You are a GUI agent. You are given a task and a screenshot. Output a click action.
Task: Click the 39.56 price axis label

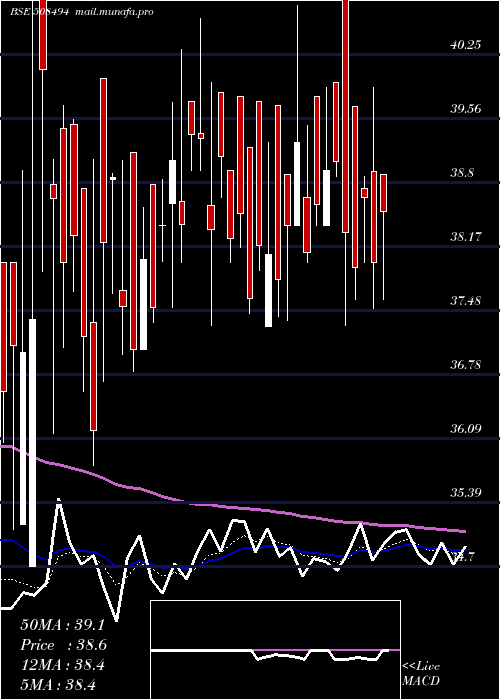[465, 108]
